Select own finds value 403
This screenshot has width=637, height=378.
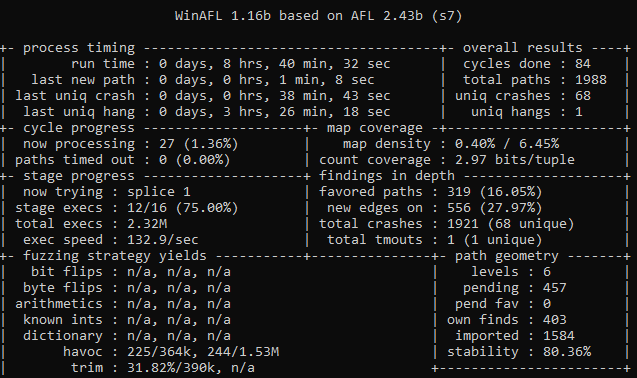tap(555, 320)
